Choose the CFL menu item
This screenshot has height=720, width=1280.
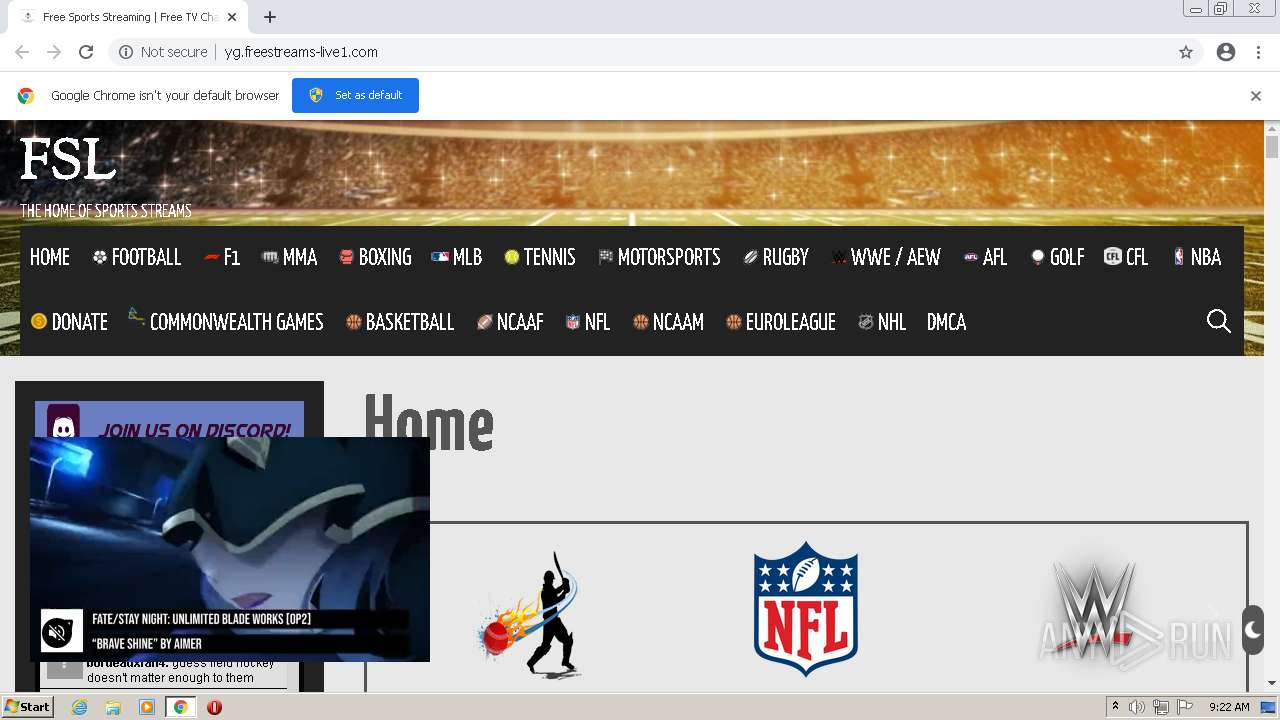point(1126,257)
